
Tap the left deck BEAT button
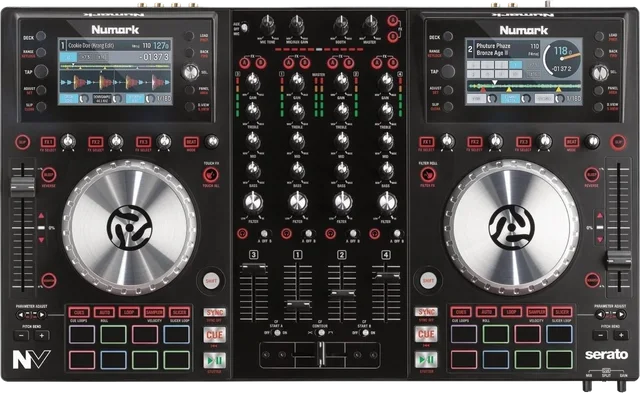[191, 142]
